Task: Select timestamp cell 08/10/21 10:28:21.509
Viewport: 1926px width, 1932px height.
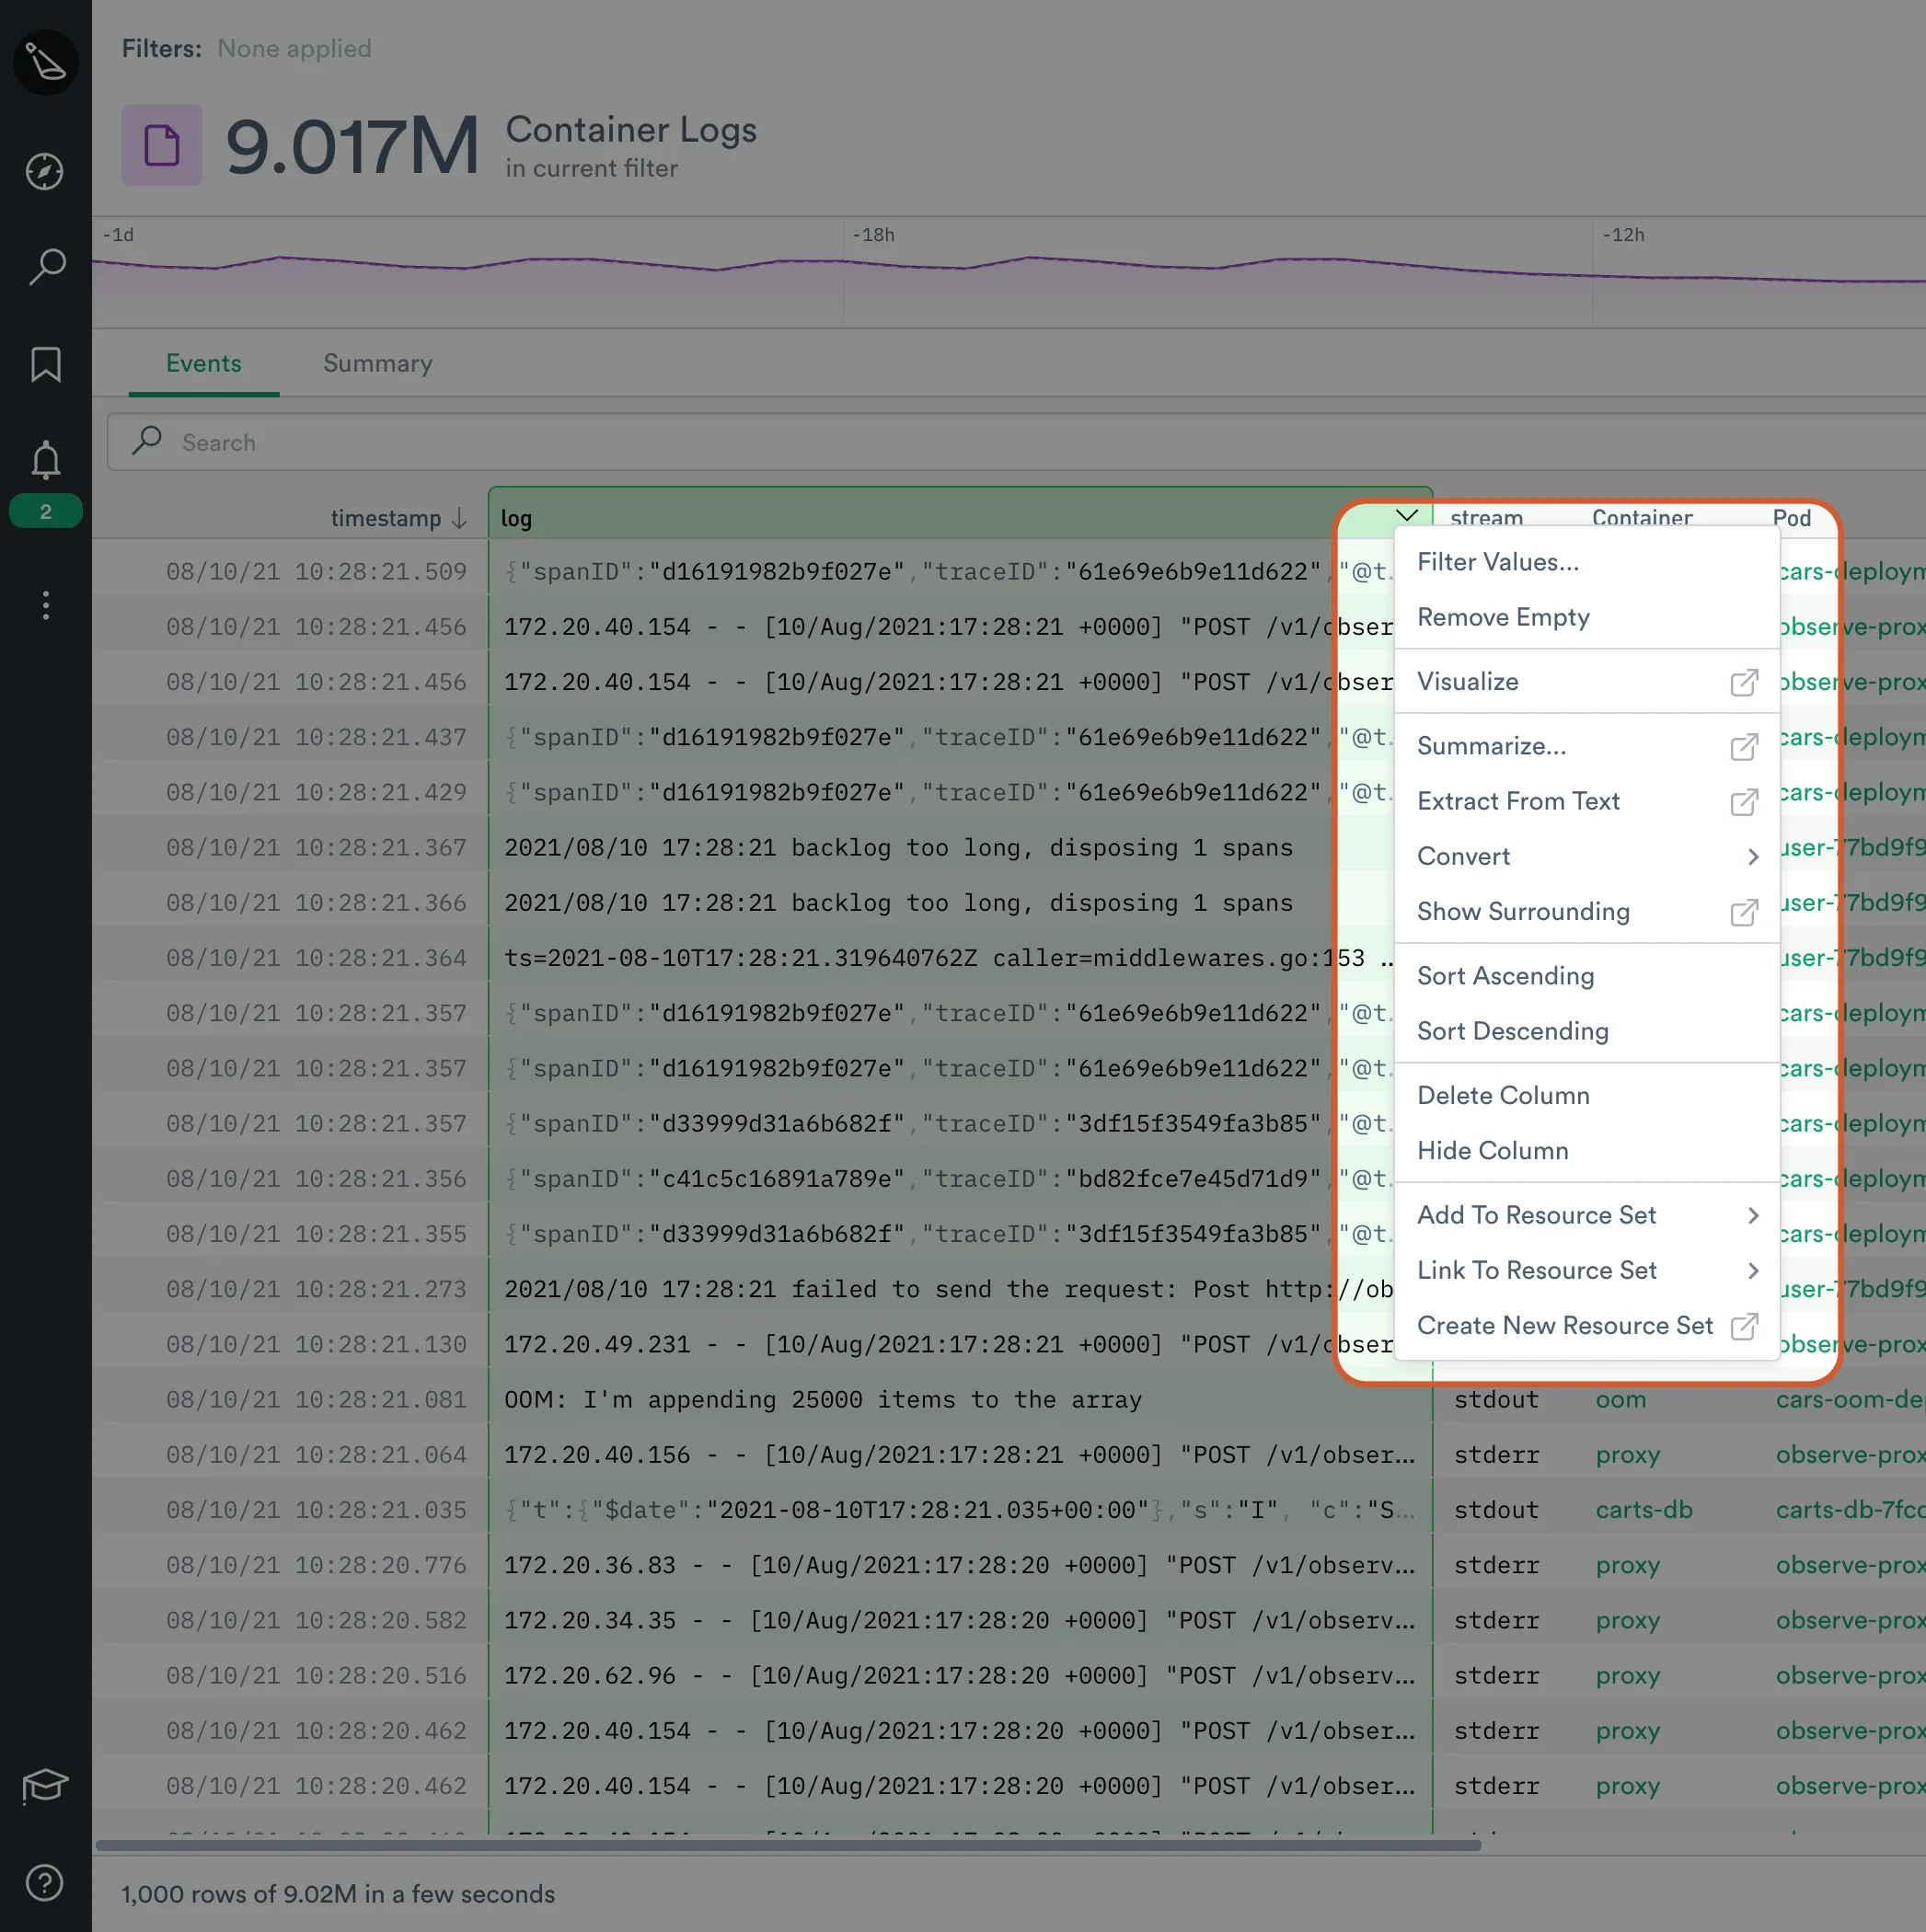Action: [x=316, y=572]
